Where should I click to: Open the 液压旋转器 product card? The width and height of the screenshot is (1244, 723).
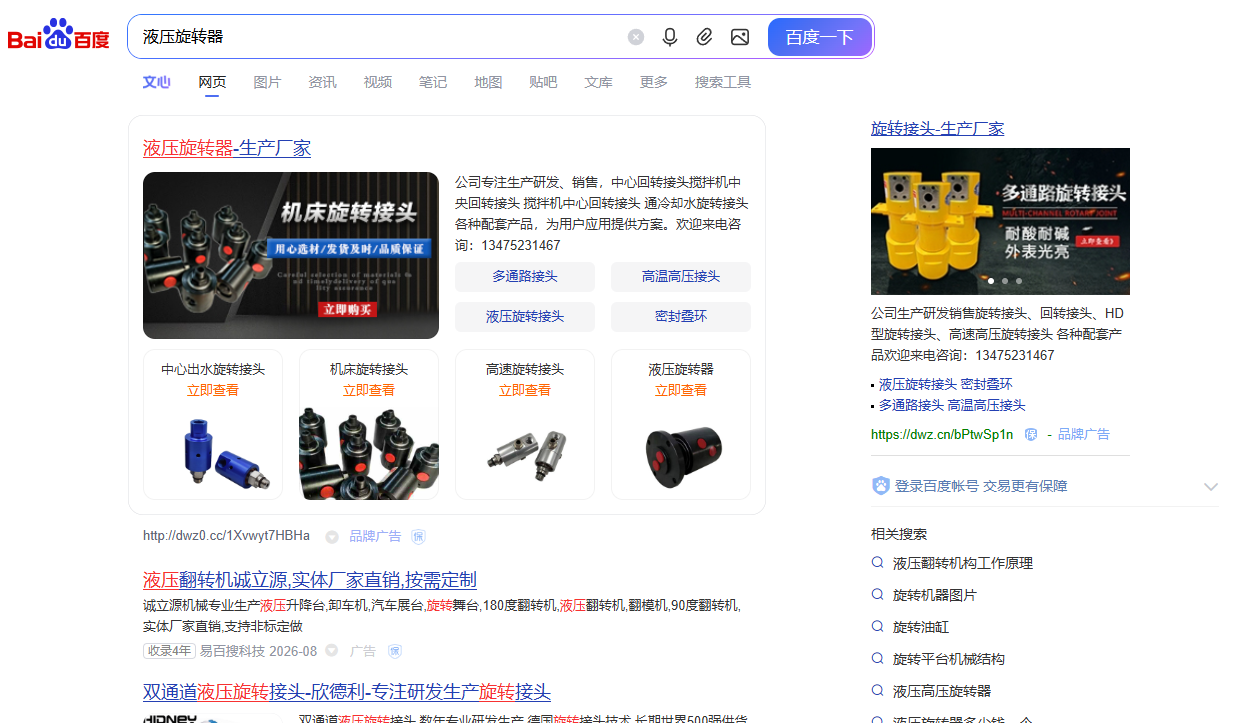[681, 424]
